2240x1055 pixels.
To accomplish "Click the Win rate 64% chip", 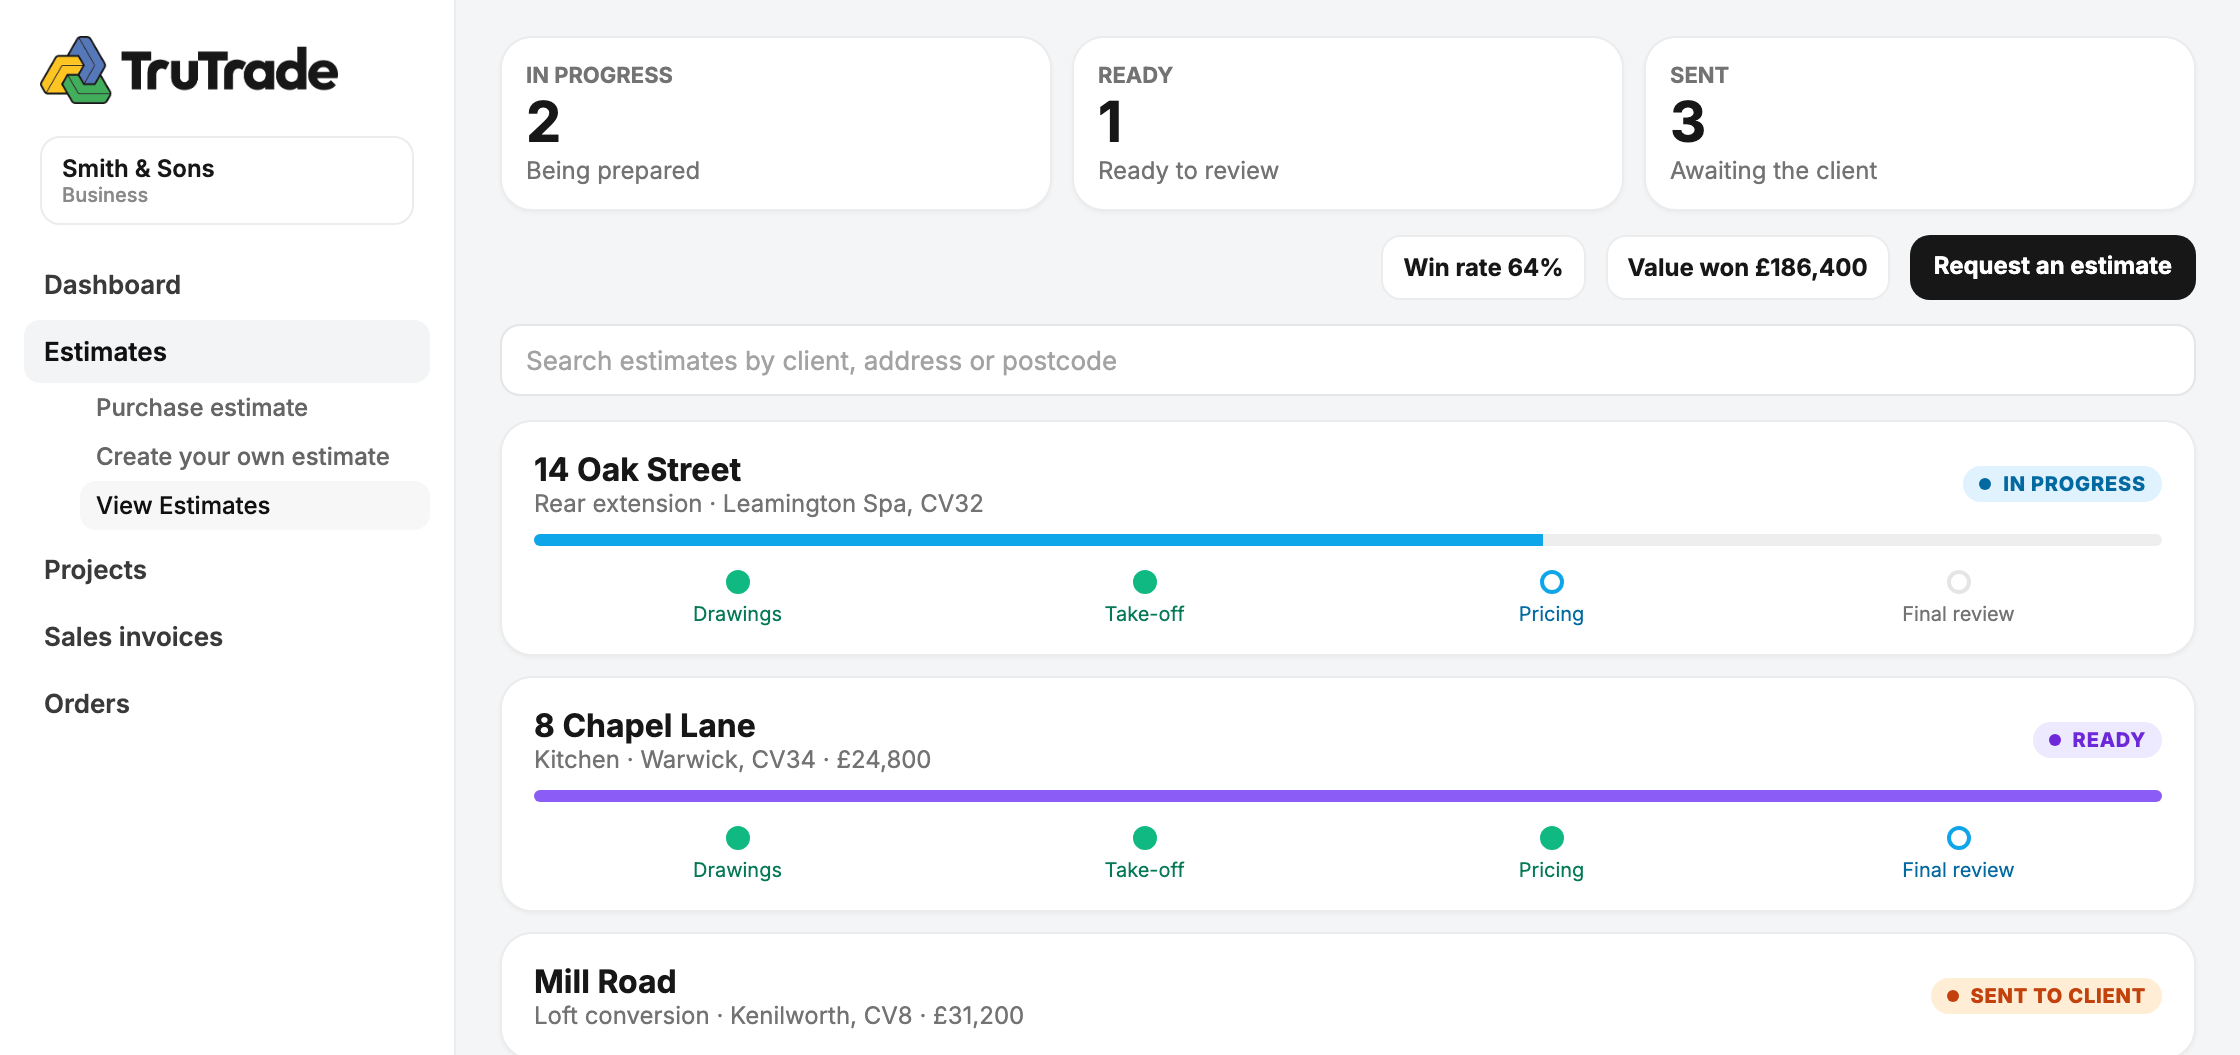I will click(x=1483, y=268).
